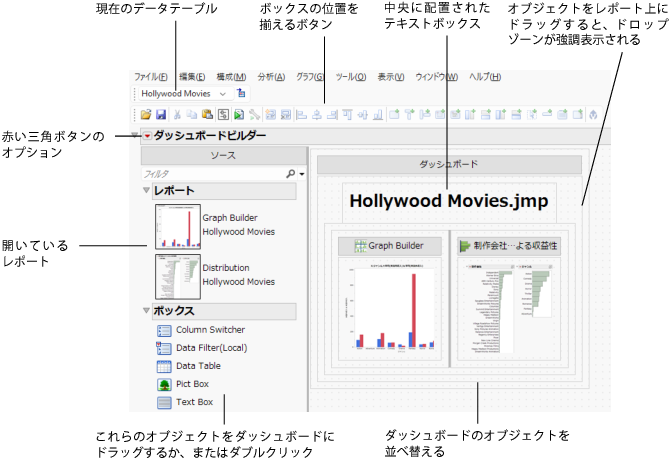Click the Text Box label
Image resolution: width=671 pixels, height=468 pixels.
[x=195, y=402]
